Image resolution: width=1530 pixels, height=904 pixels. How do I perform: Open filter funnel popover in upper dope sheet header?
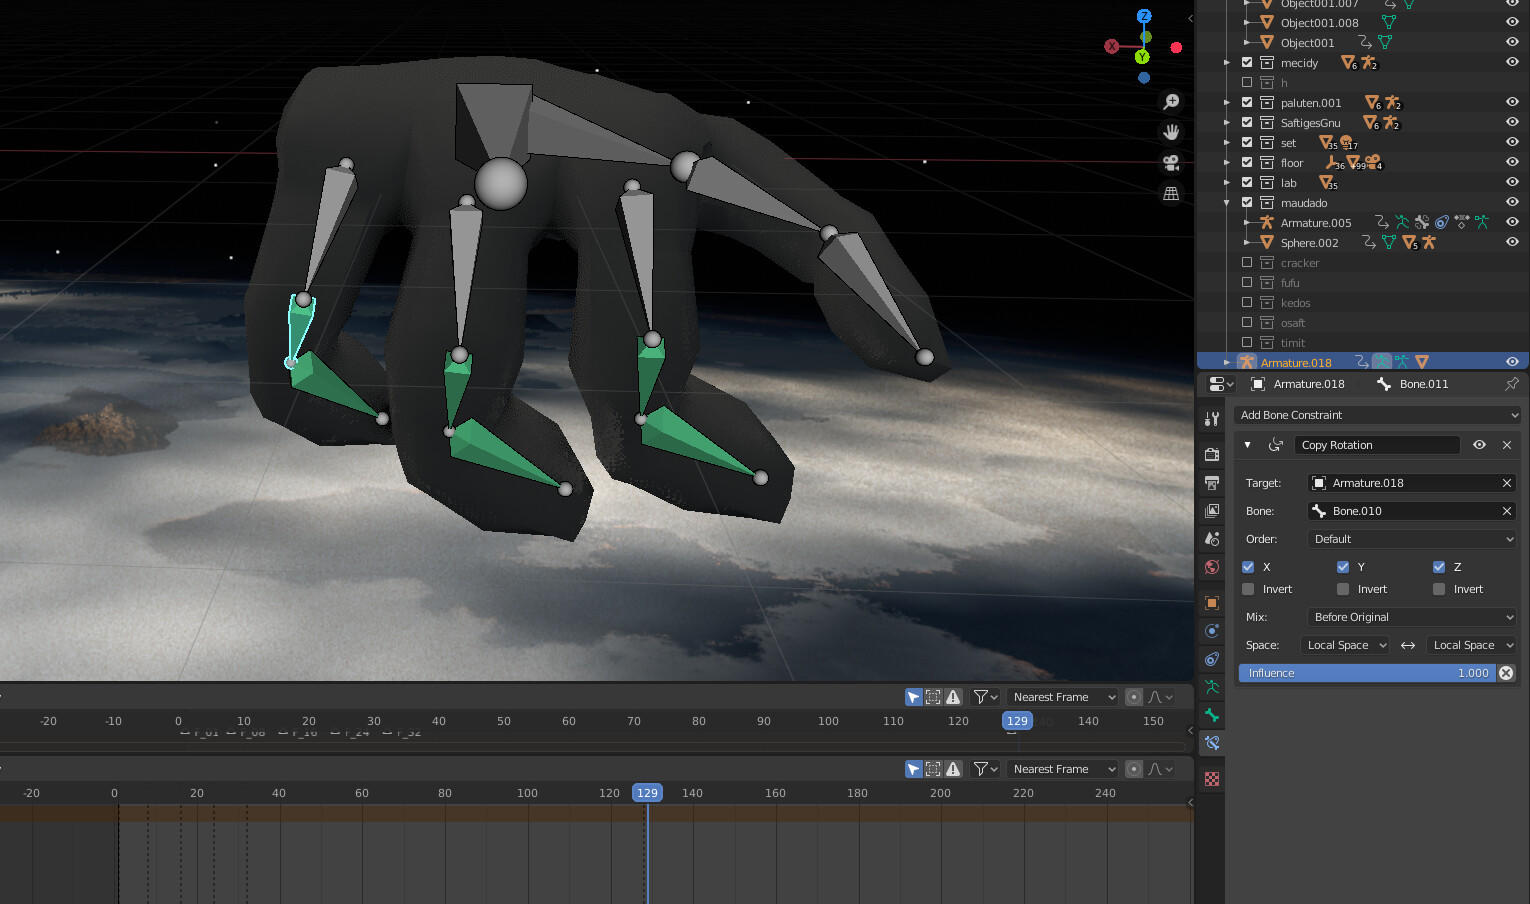point(986,697)
